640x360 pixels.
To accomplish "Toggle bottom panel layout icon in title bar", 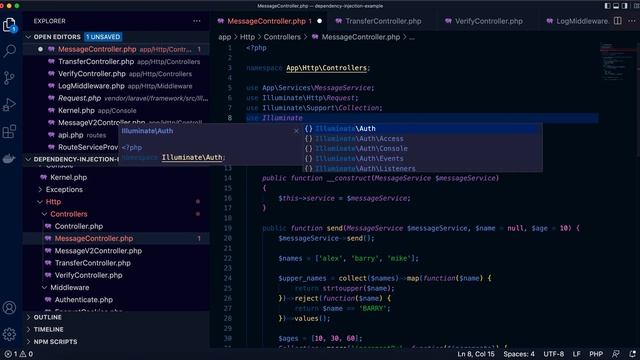I will [x=616, y=6].
